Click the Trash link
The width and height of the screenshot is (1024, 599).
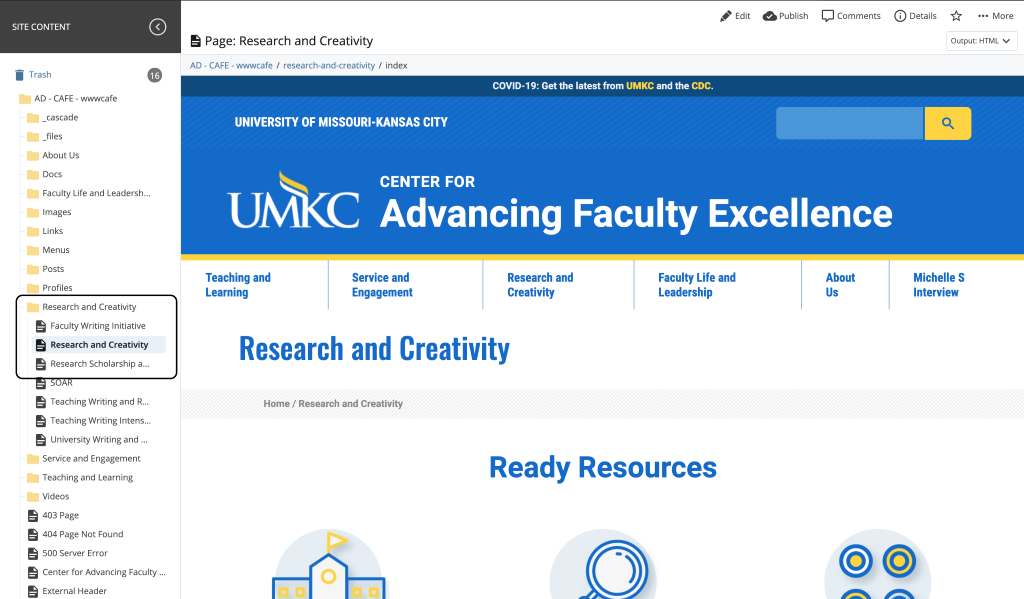click(40, 75)
